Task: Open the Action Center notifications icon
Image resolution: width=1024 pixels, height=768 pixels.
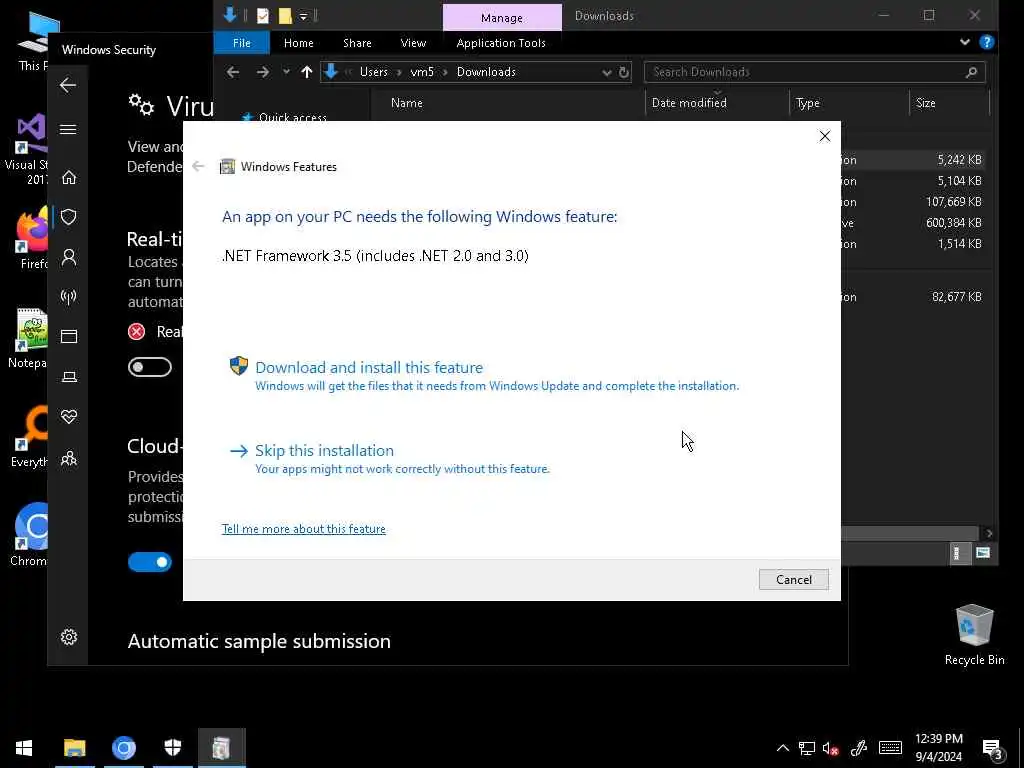Action: click(992, 748)
